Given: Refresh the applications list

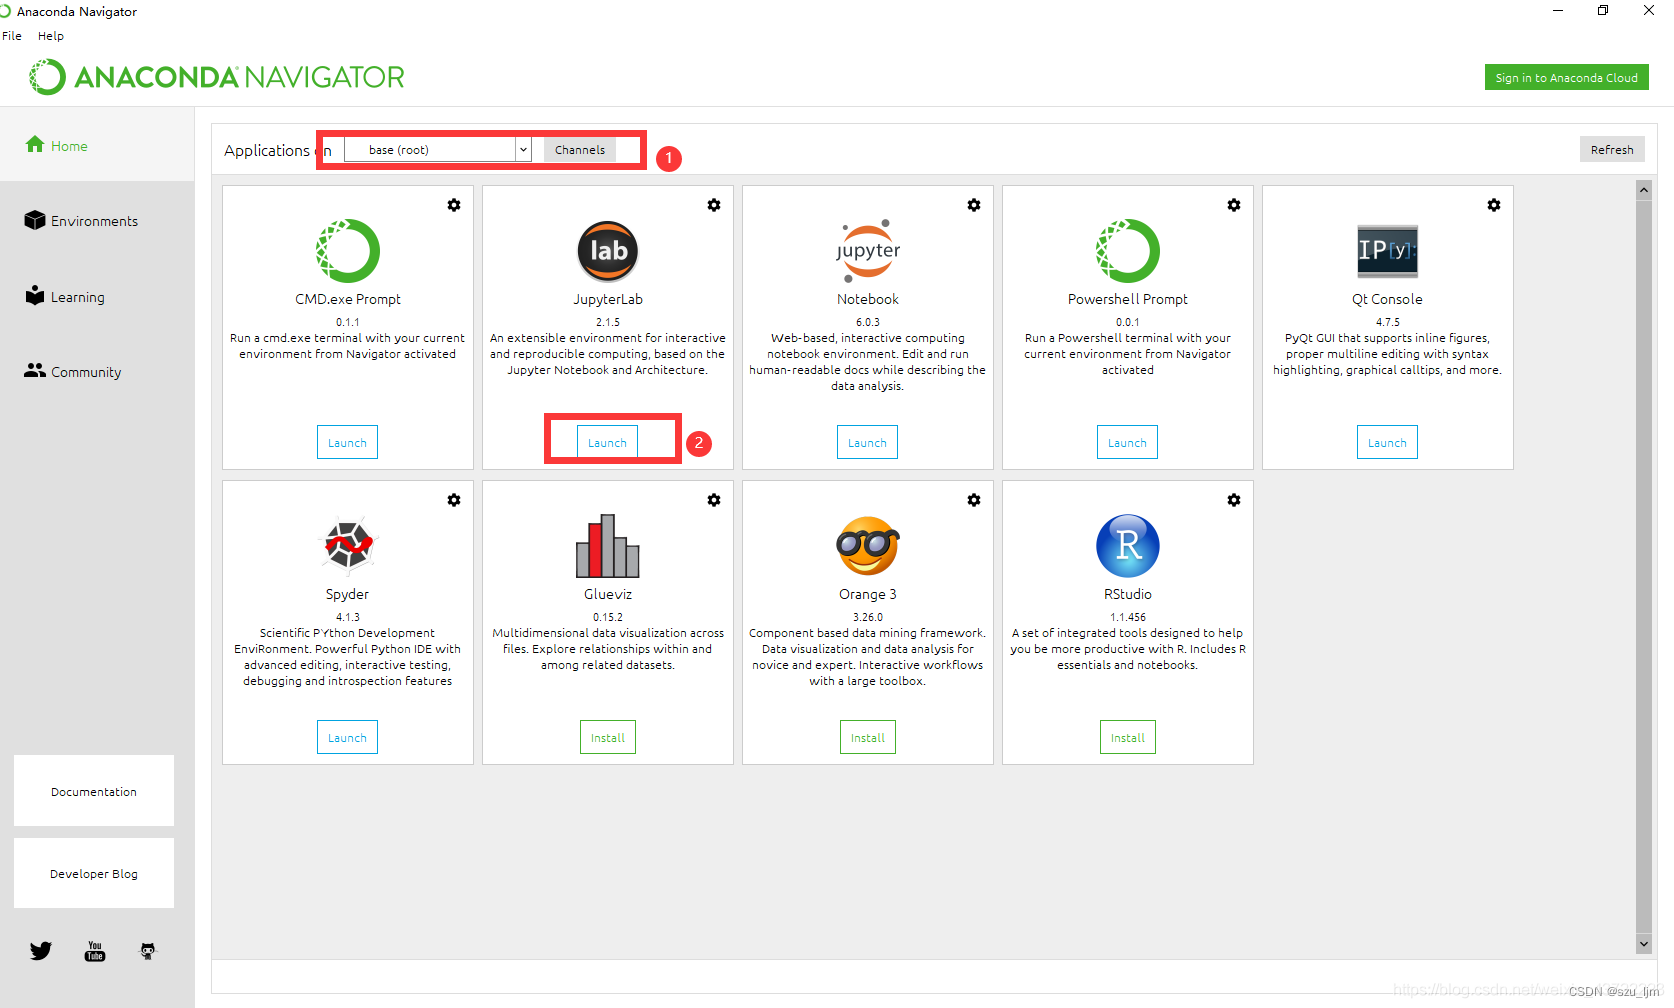Looking at the screenshot, I should (1612, 150).
